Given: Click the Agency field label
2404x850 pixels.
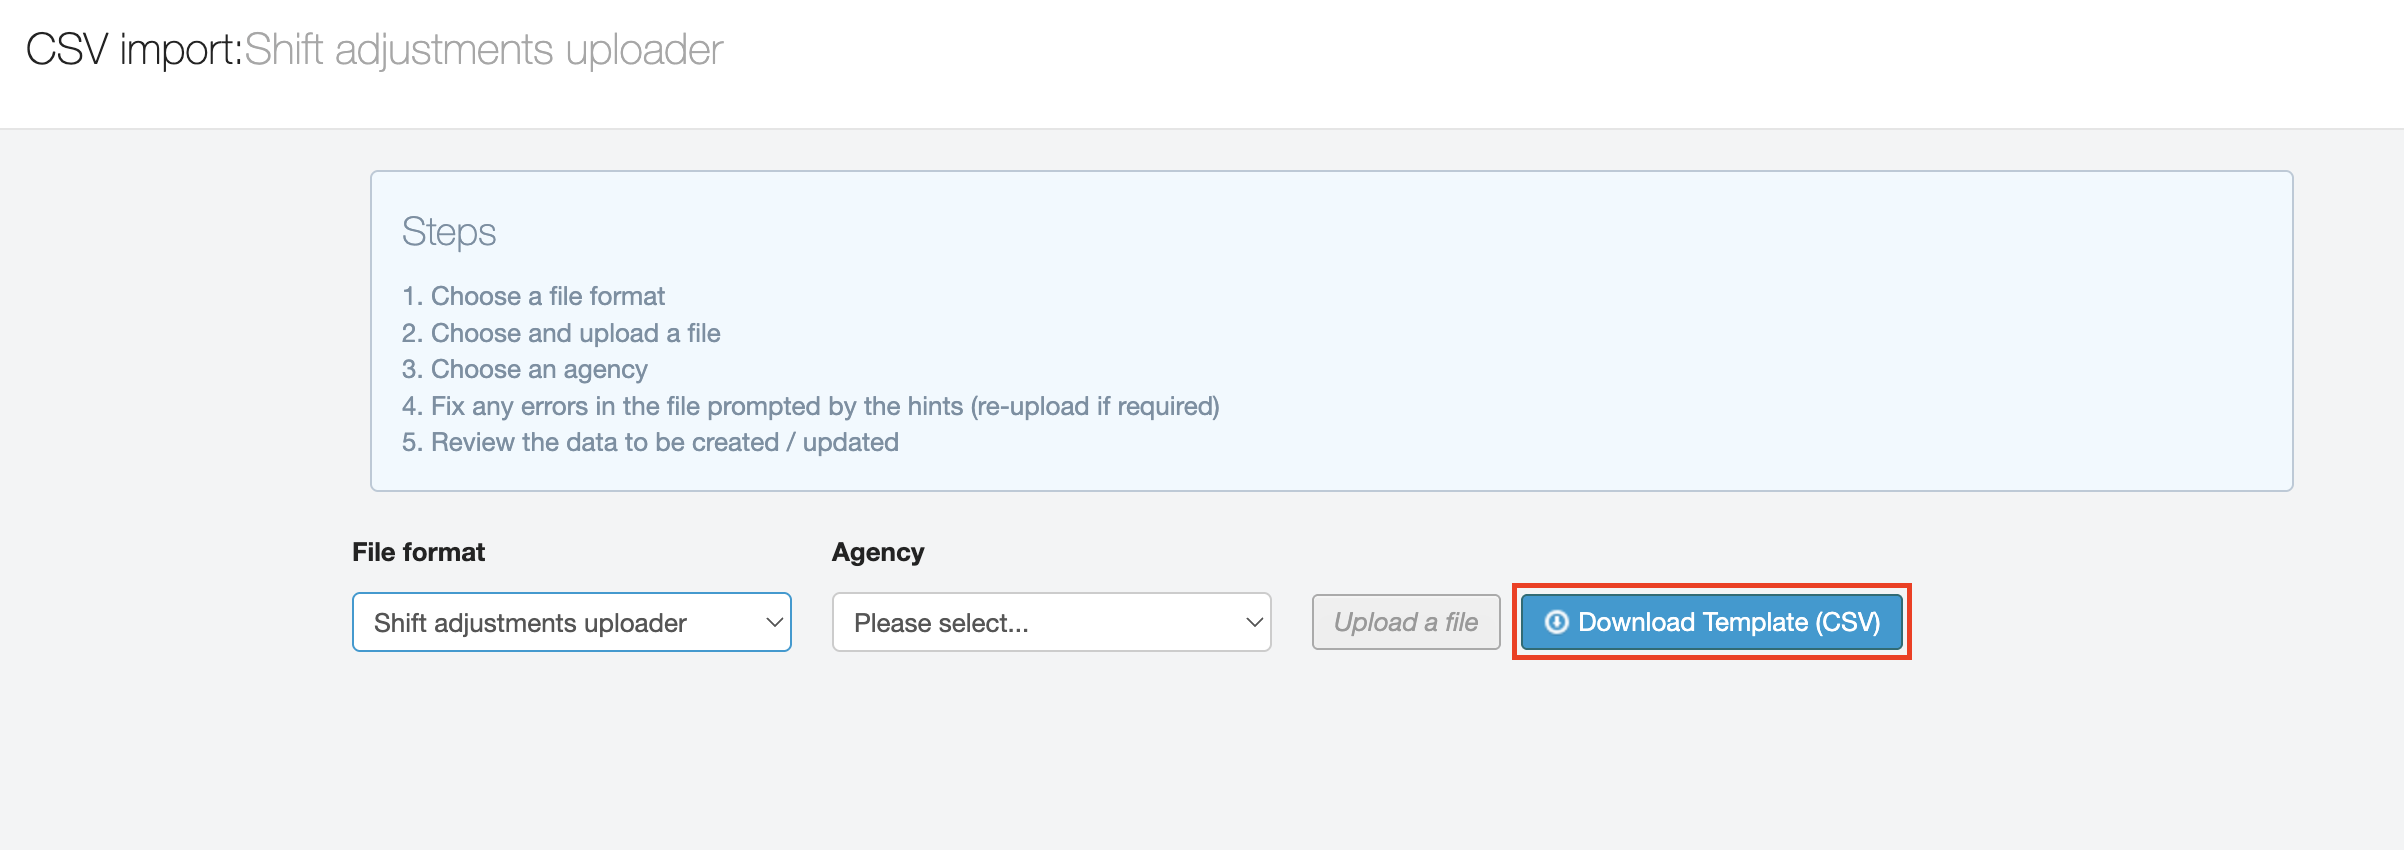Looking at the screenshot, I should [x=877, y=552].
